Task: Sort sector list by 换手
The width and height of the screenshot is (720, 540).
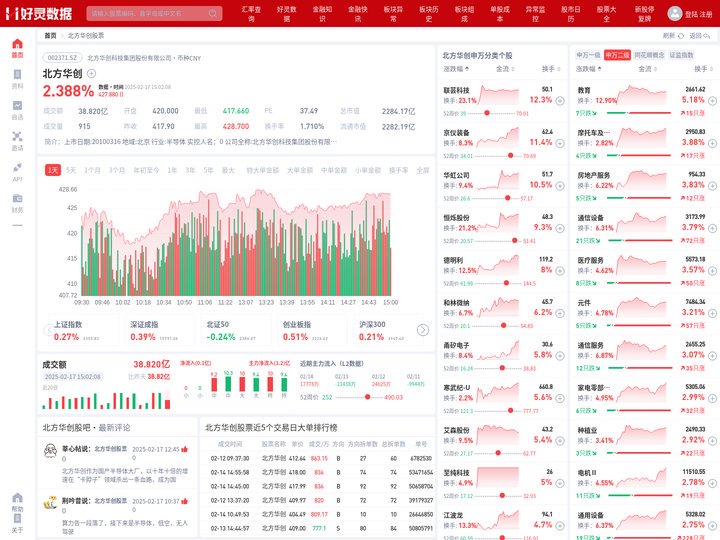Action: click(703, 69)
